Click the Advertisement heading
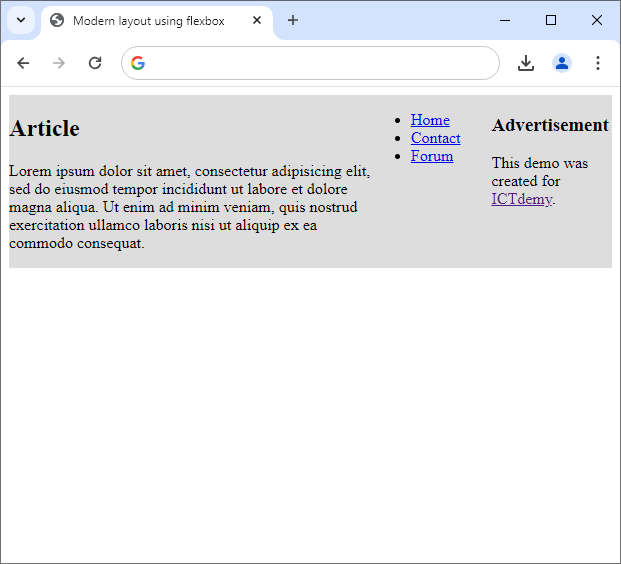The image size is (621, 564). click(550, 125)
